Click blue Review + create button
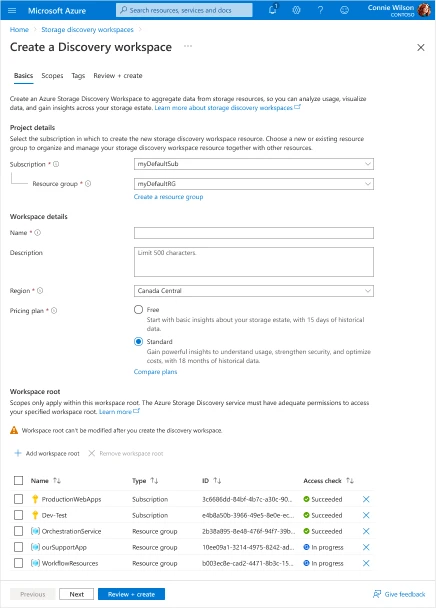The height and width of the screenshot is (608, 436). (131, 594)
